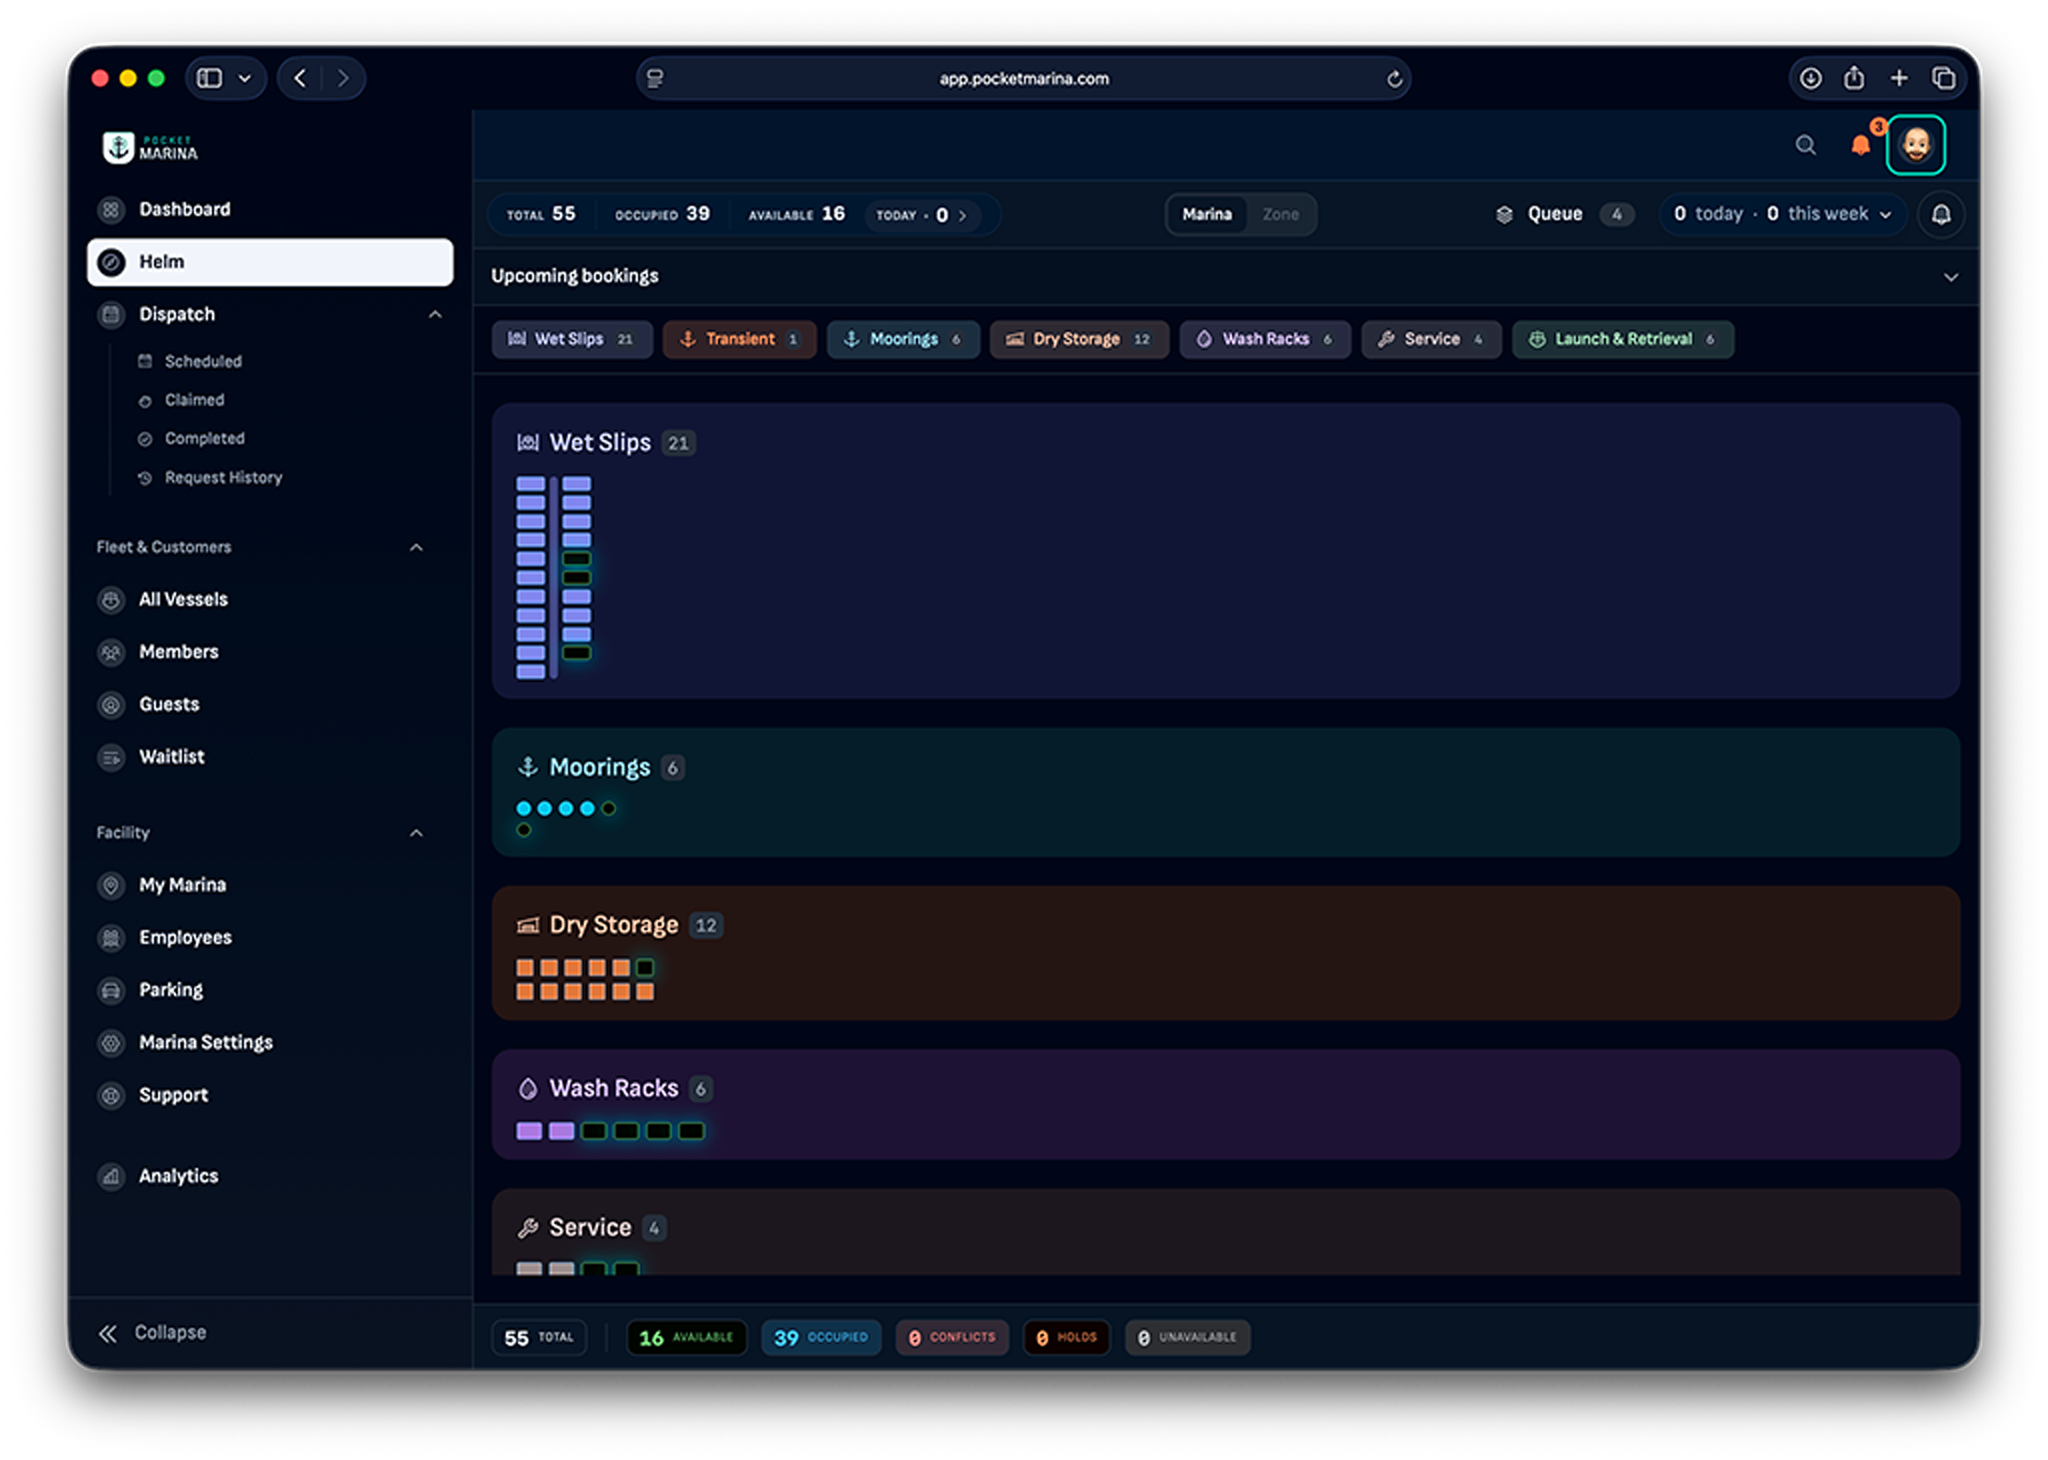
Task: Click the Queue count 4 badge
Action: [x=1616, y=214]
